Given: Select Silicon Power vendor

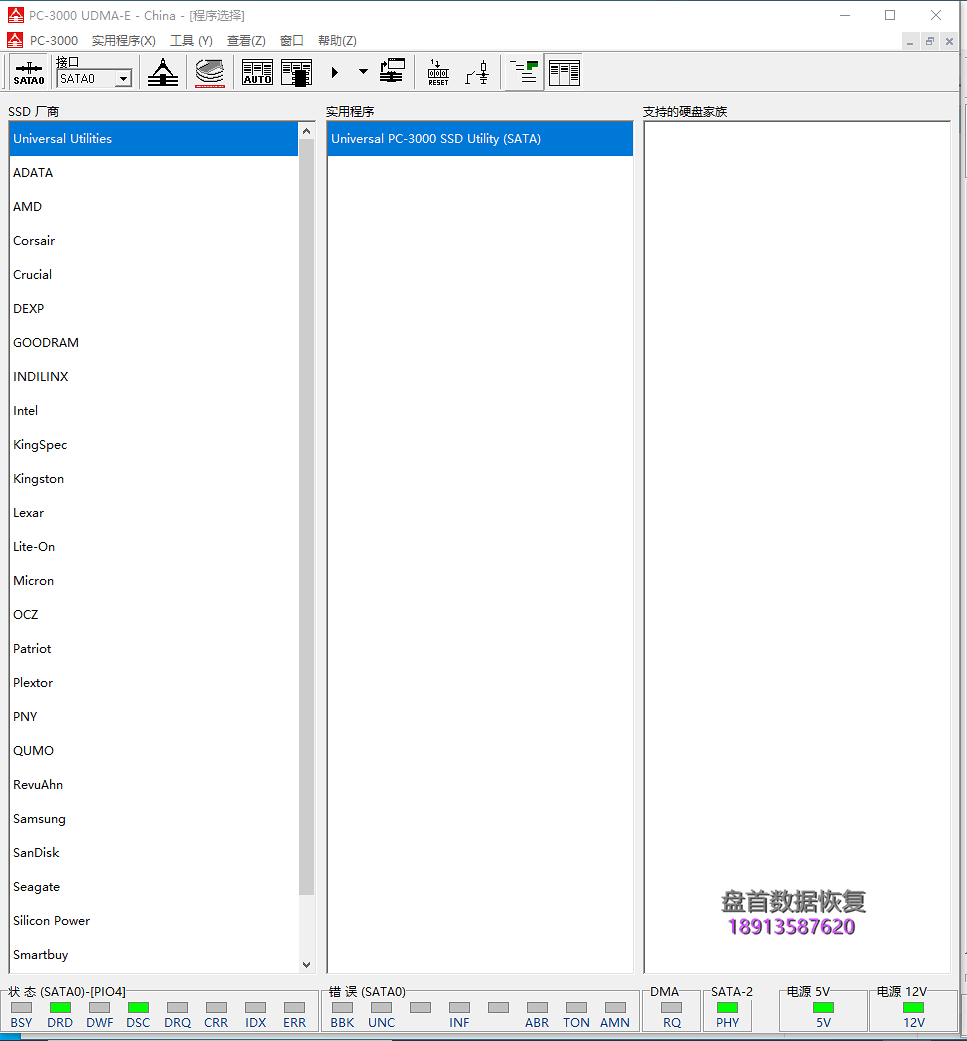Looking at the screenshot, I should pyautogui.click(x=154, y=920).
